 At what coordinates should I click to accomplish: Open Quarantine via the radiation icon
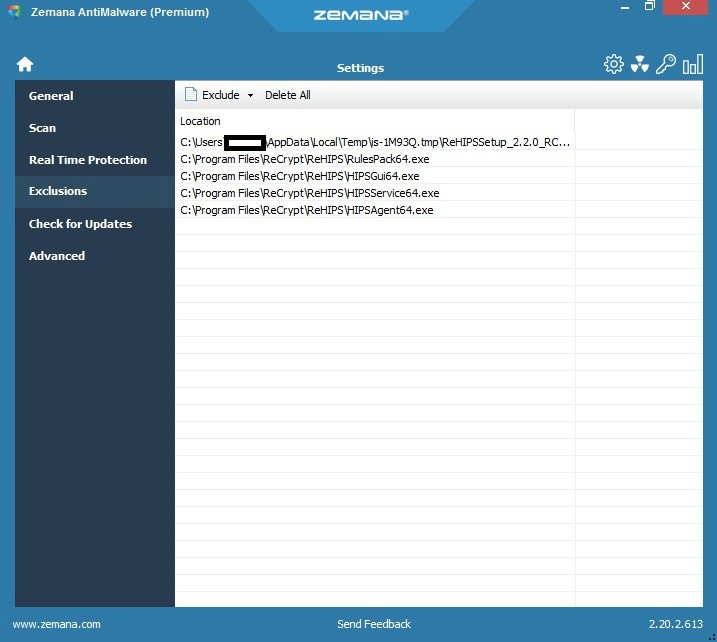point(639,64)
